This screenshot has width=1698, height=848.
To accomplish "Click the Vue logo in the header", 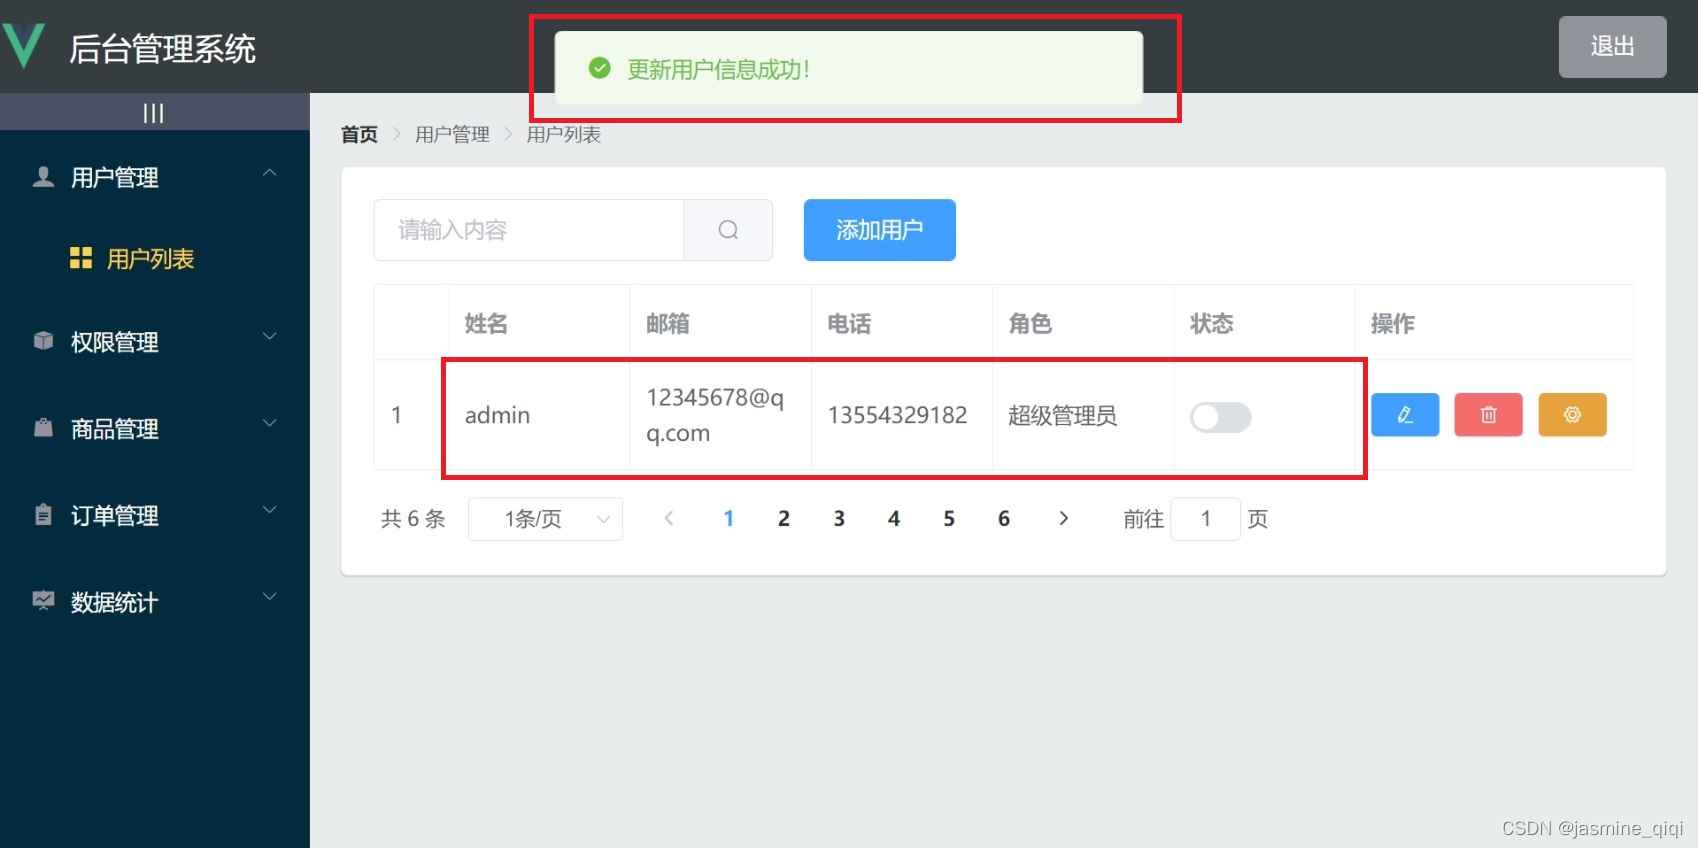I will pos(22,46).
